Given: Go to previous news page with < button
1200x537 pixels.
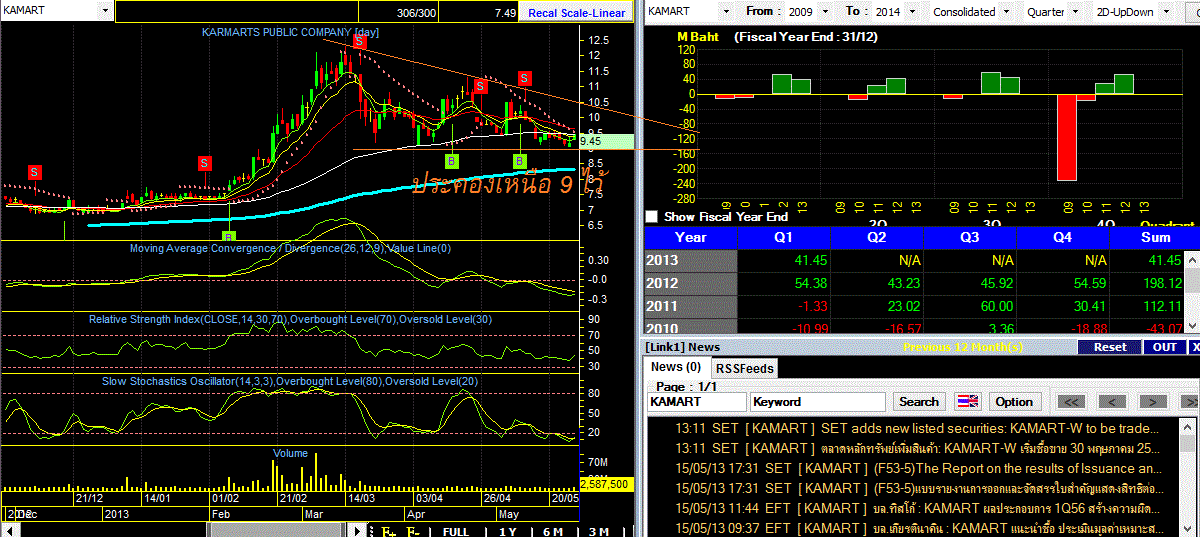Looking at the screenshot, I should (x=1112, y=401).
